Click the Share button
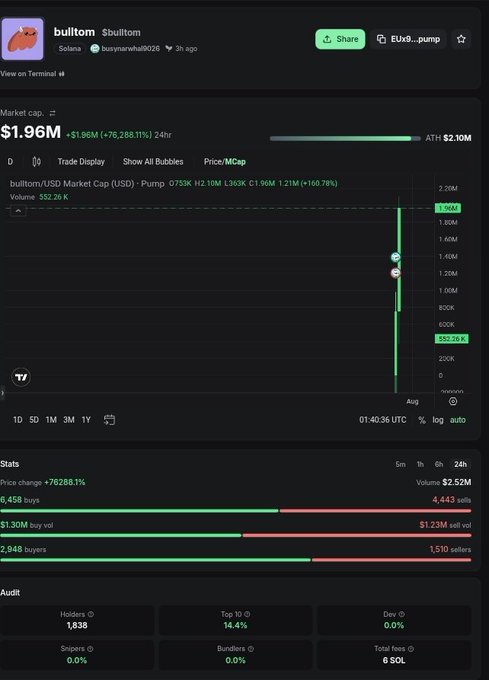 pyautogui.click(x=340, y=39)
